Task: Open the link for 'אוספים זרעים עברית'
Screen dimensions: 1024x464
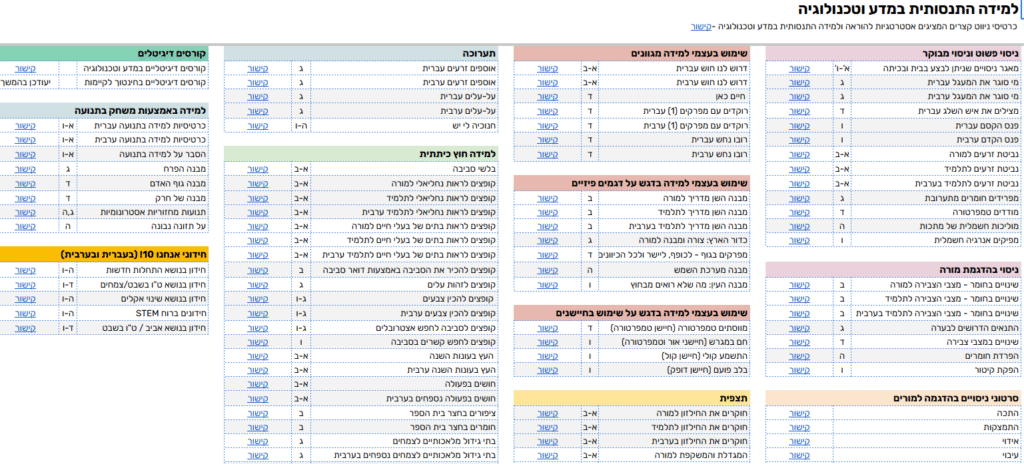Action: [x=257, y=68]
